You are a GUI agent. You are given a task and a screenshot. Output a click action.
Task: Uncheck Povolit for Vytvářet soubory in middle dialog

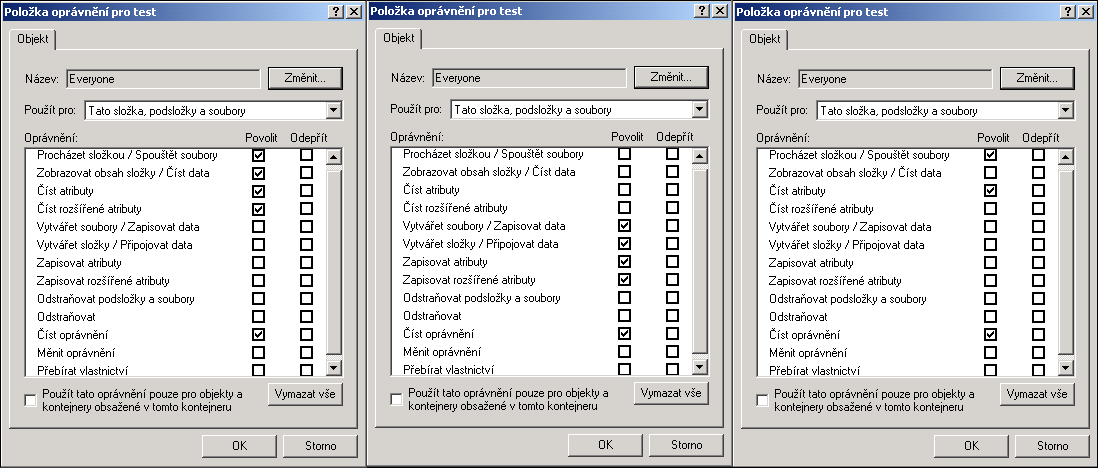625,226
